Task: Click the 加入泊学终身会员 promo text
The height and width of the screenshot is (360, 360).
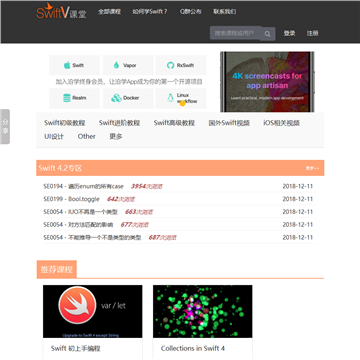Action: coord(129,82)
